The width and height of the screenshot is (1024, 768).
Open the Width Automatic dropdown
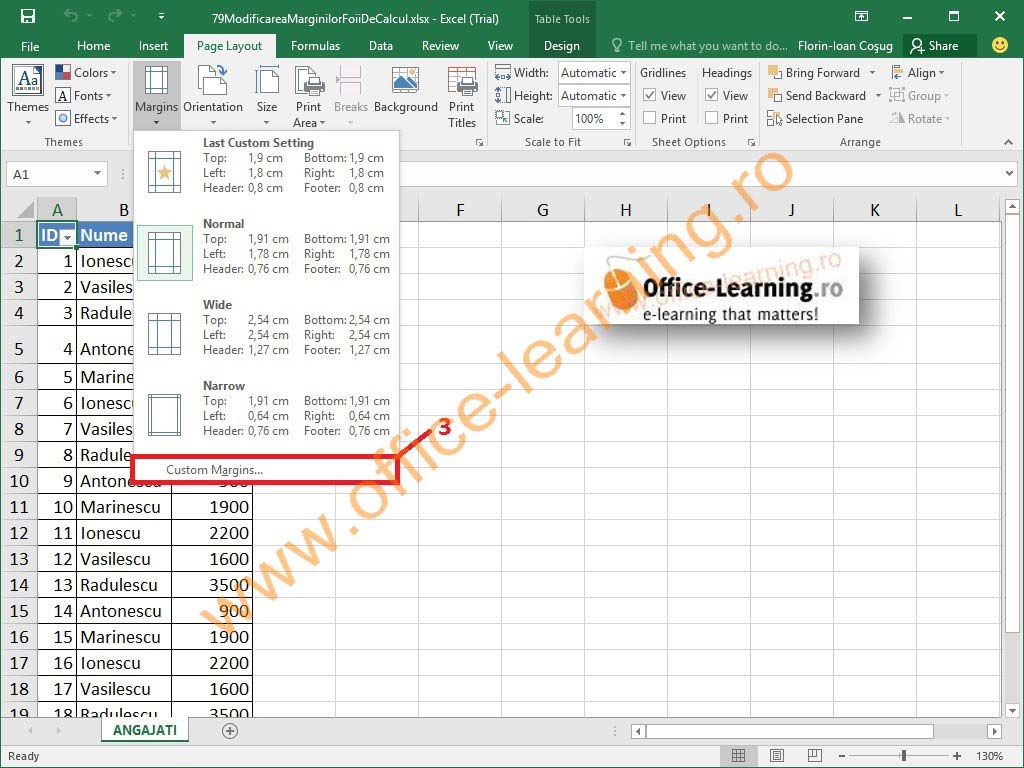tap(624, 72)
